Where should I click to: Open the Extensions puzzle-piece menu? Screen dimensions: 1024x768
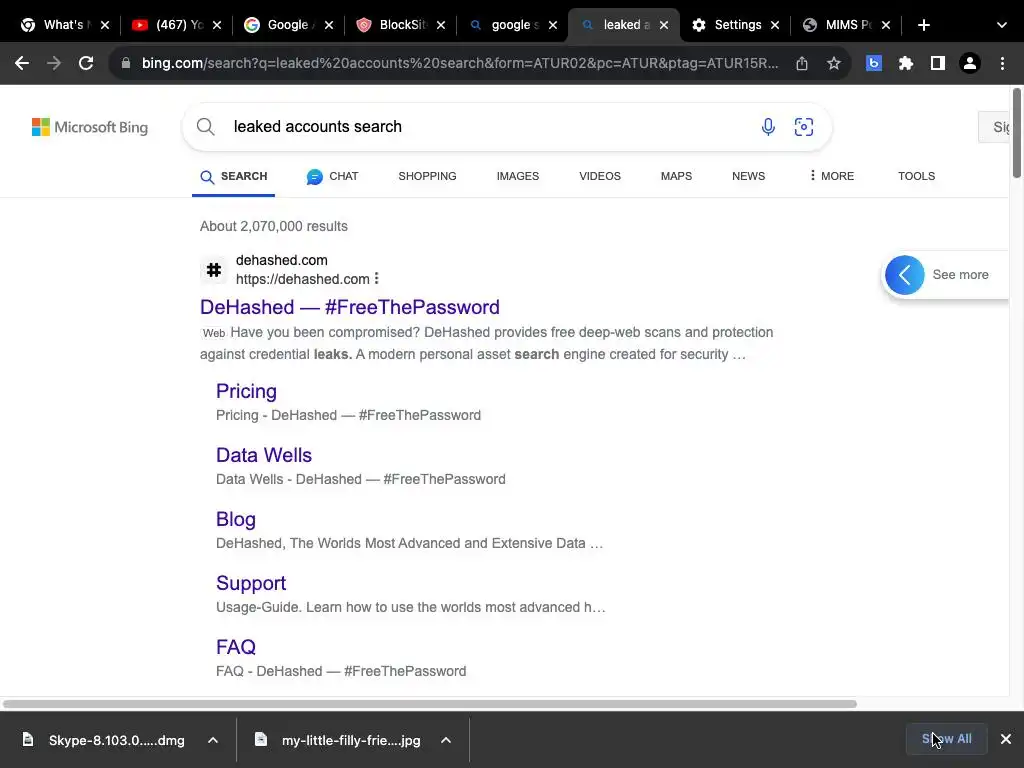click(x=906, y=63)
